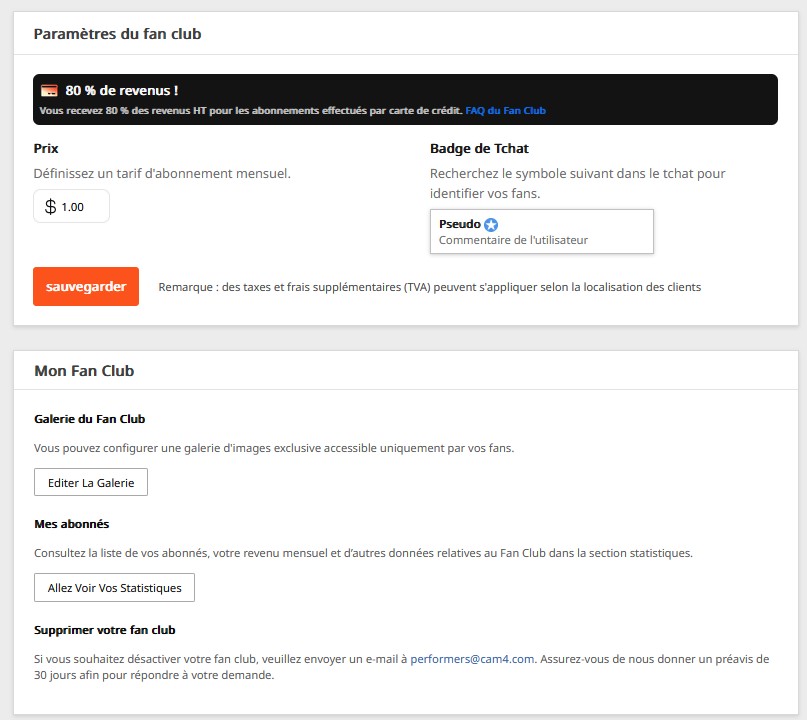Image resolution: width=807 pixels, height=720 pixels.
Task: Open the FAQ du Fan Club link
Action: (505, 111)
